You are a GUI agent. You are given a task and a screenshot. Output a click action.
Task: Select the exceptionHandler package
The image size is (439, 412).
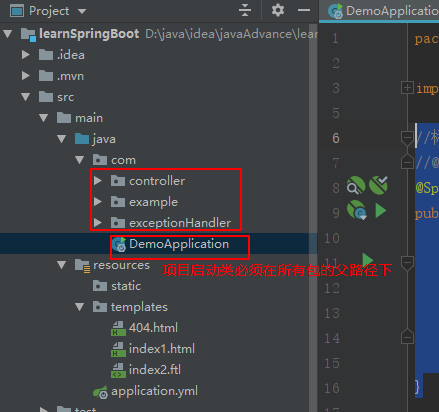(x=180, y=223)
